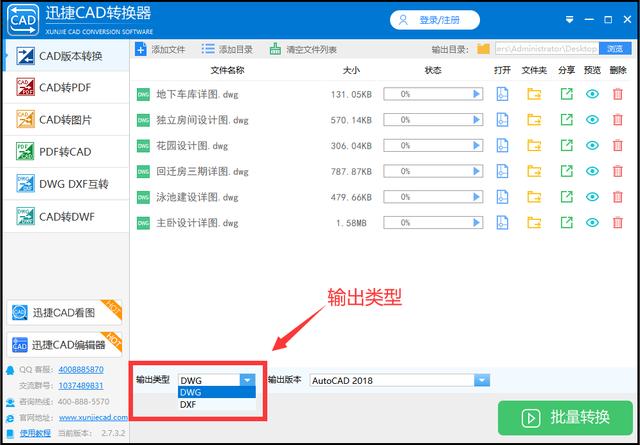Open folder for 花园设计图.dwg
The height and width of the screenshot is (445, 640).
point(534,146)
